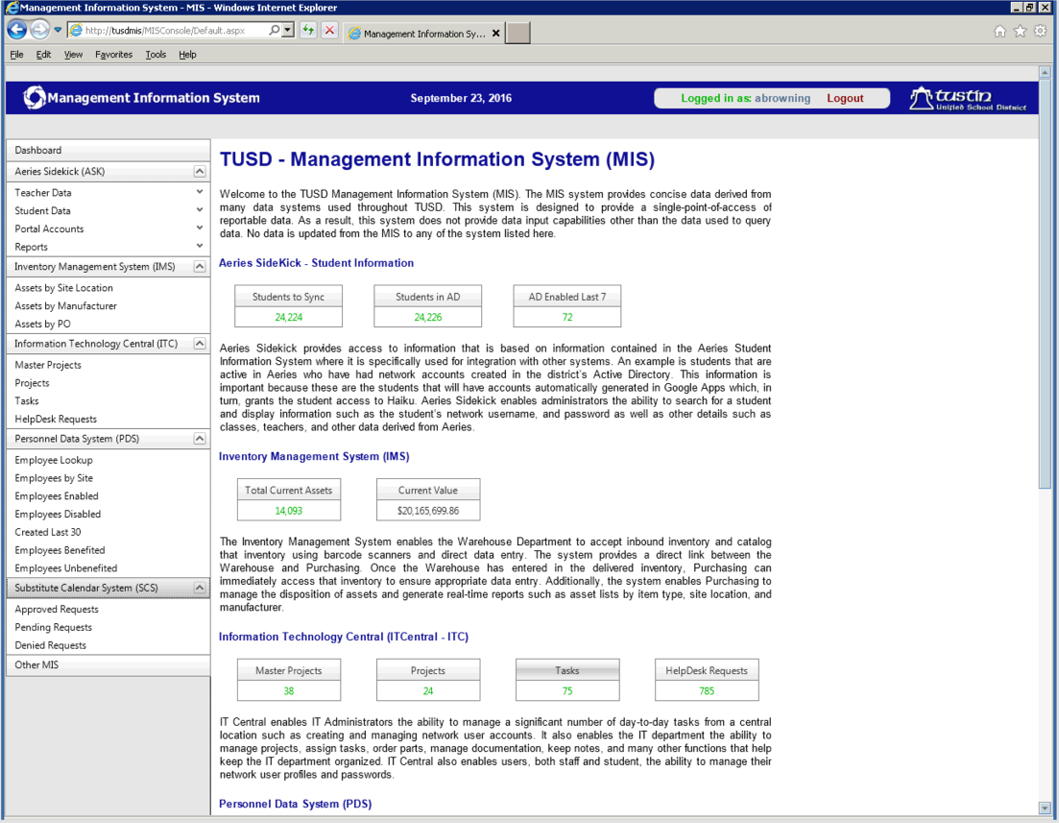Open the Dashboard sidebar item
The width and height of the screenshot is (1059, 823).
coord(108,150)
